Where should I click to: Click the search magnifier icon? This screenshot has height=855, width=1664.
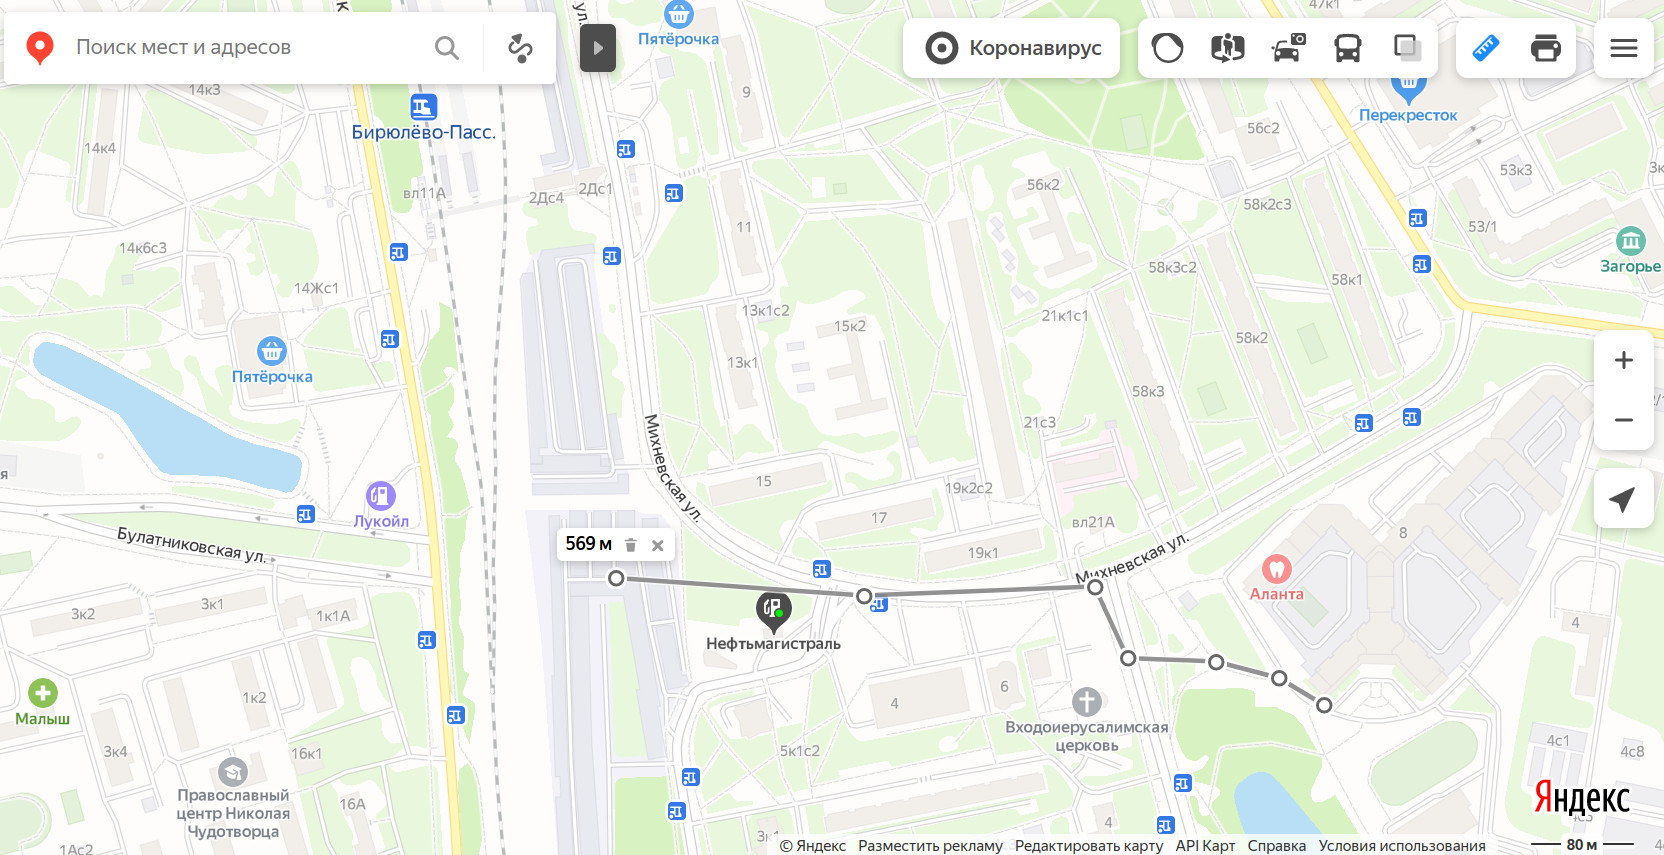click(x=447, y=48)
